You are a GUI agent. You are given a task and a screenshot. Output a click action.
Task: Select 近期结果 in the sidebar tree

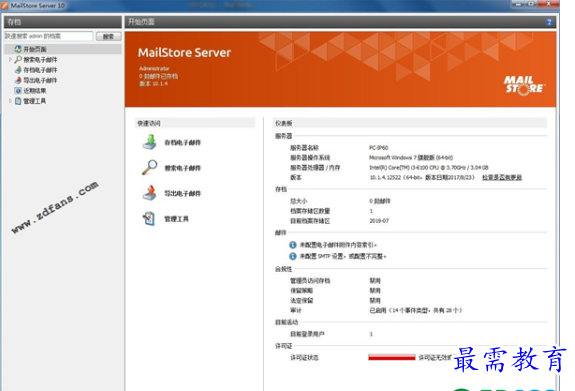coord(35,90)
